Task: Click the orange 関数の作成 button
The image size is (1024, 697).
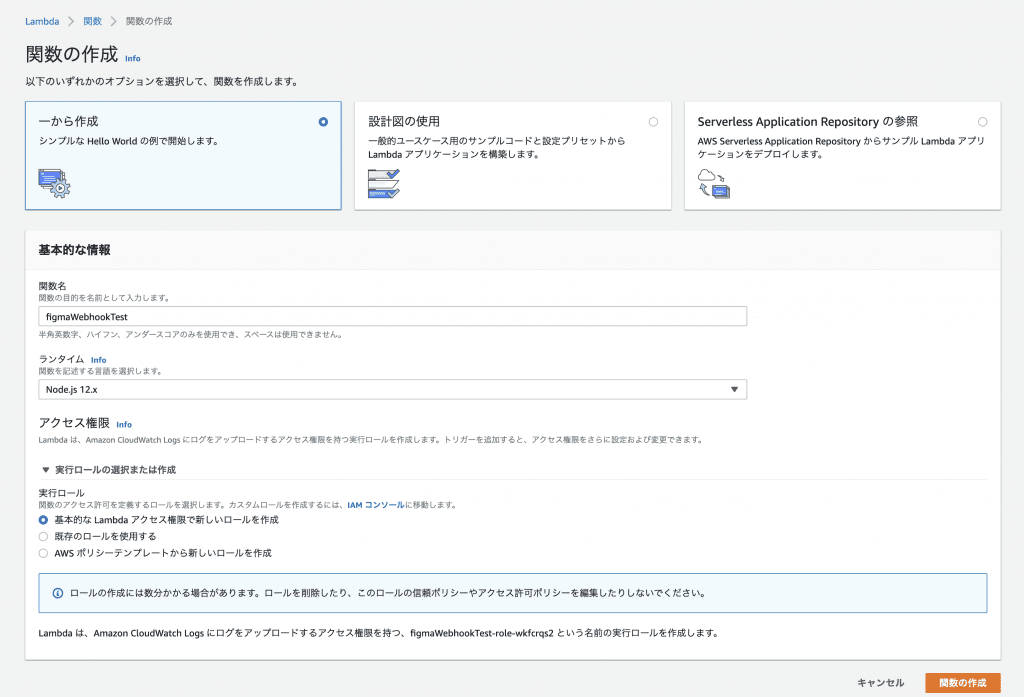Action: coord(963,683)
